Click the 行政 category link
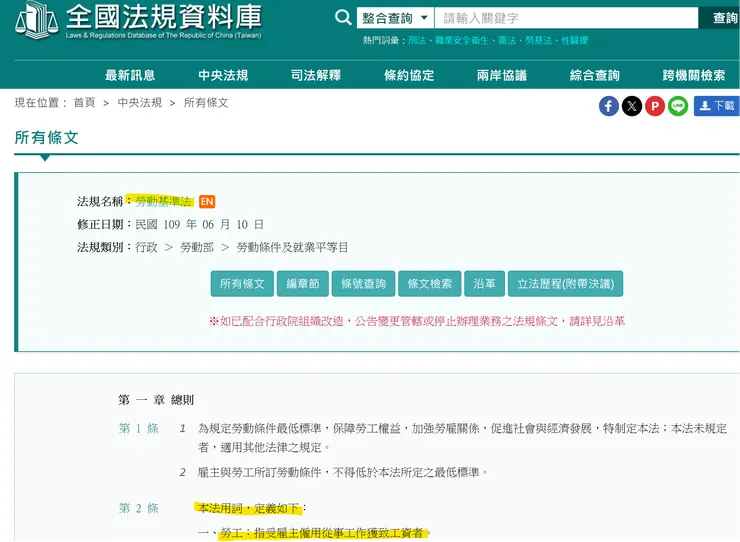Viewport: 740px width, 542px height. 146,247
